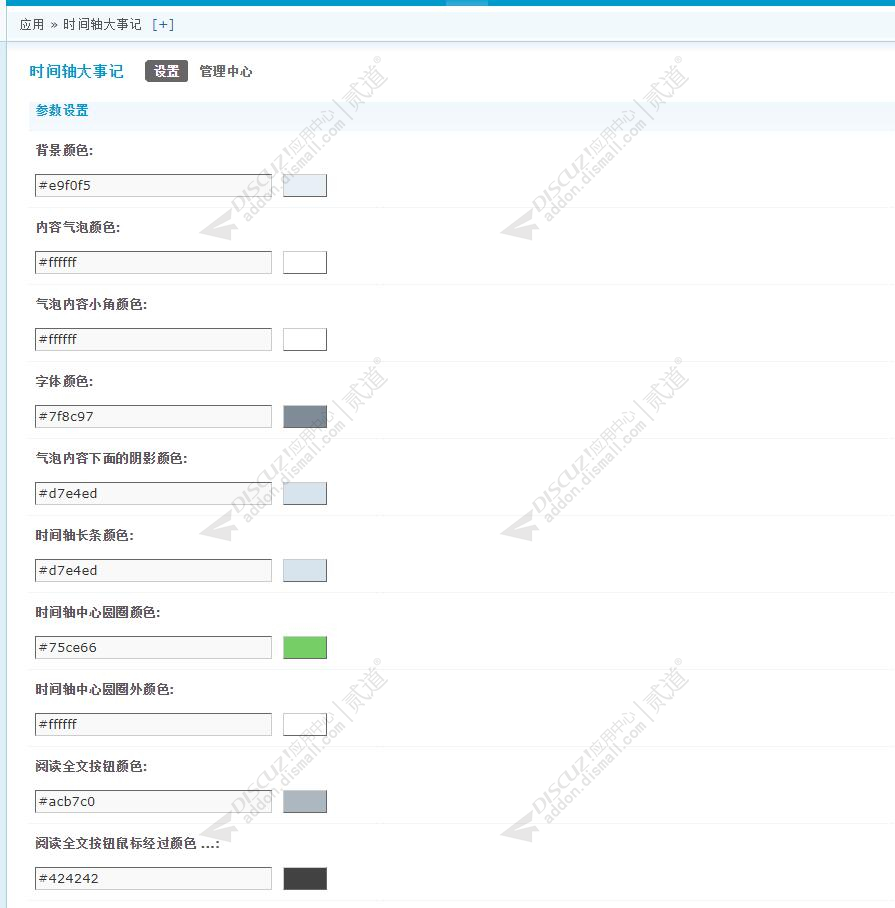The height and width of the screenshot is (908, 895).
Task: Click the 气泡内容下面的阴影颜色: label
Action: pos(111,459)
